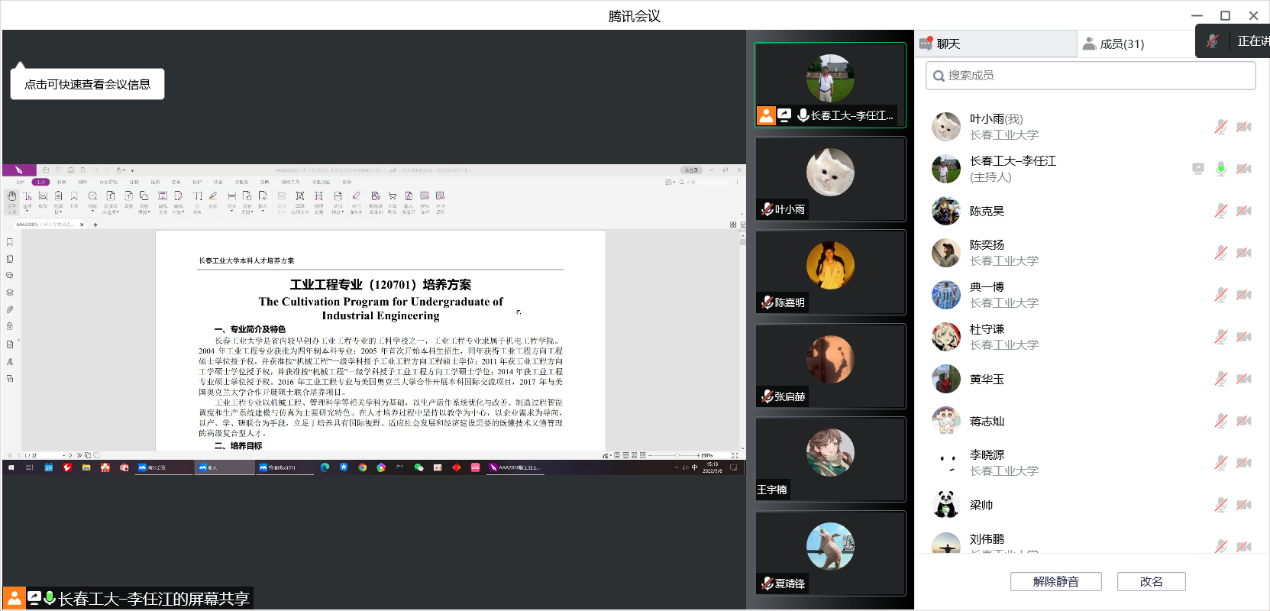Toggle microphone for 叶小雨(我) in member list
The image size is (1270, 611).
[x=1220, y=127]
